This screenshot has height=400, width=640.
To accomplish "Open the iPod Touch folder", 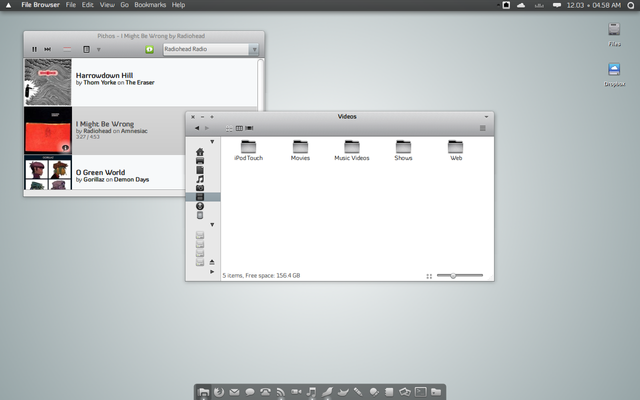I will coord(248,150).
